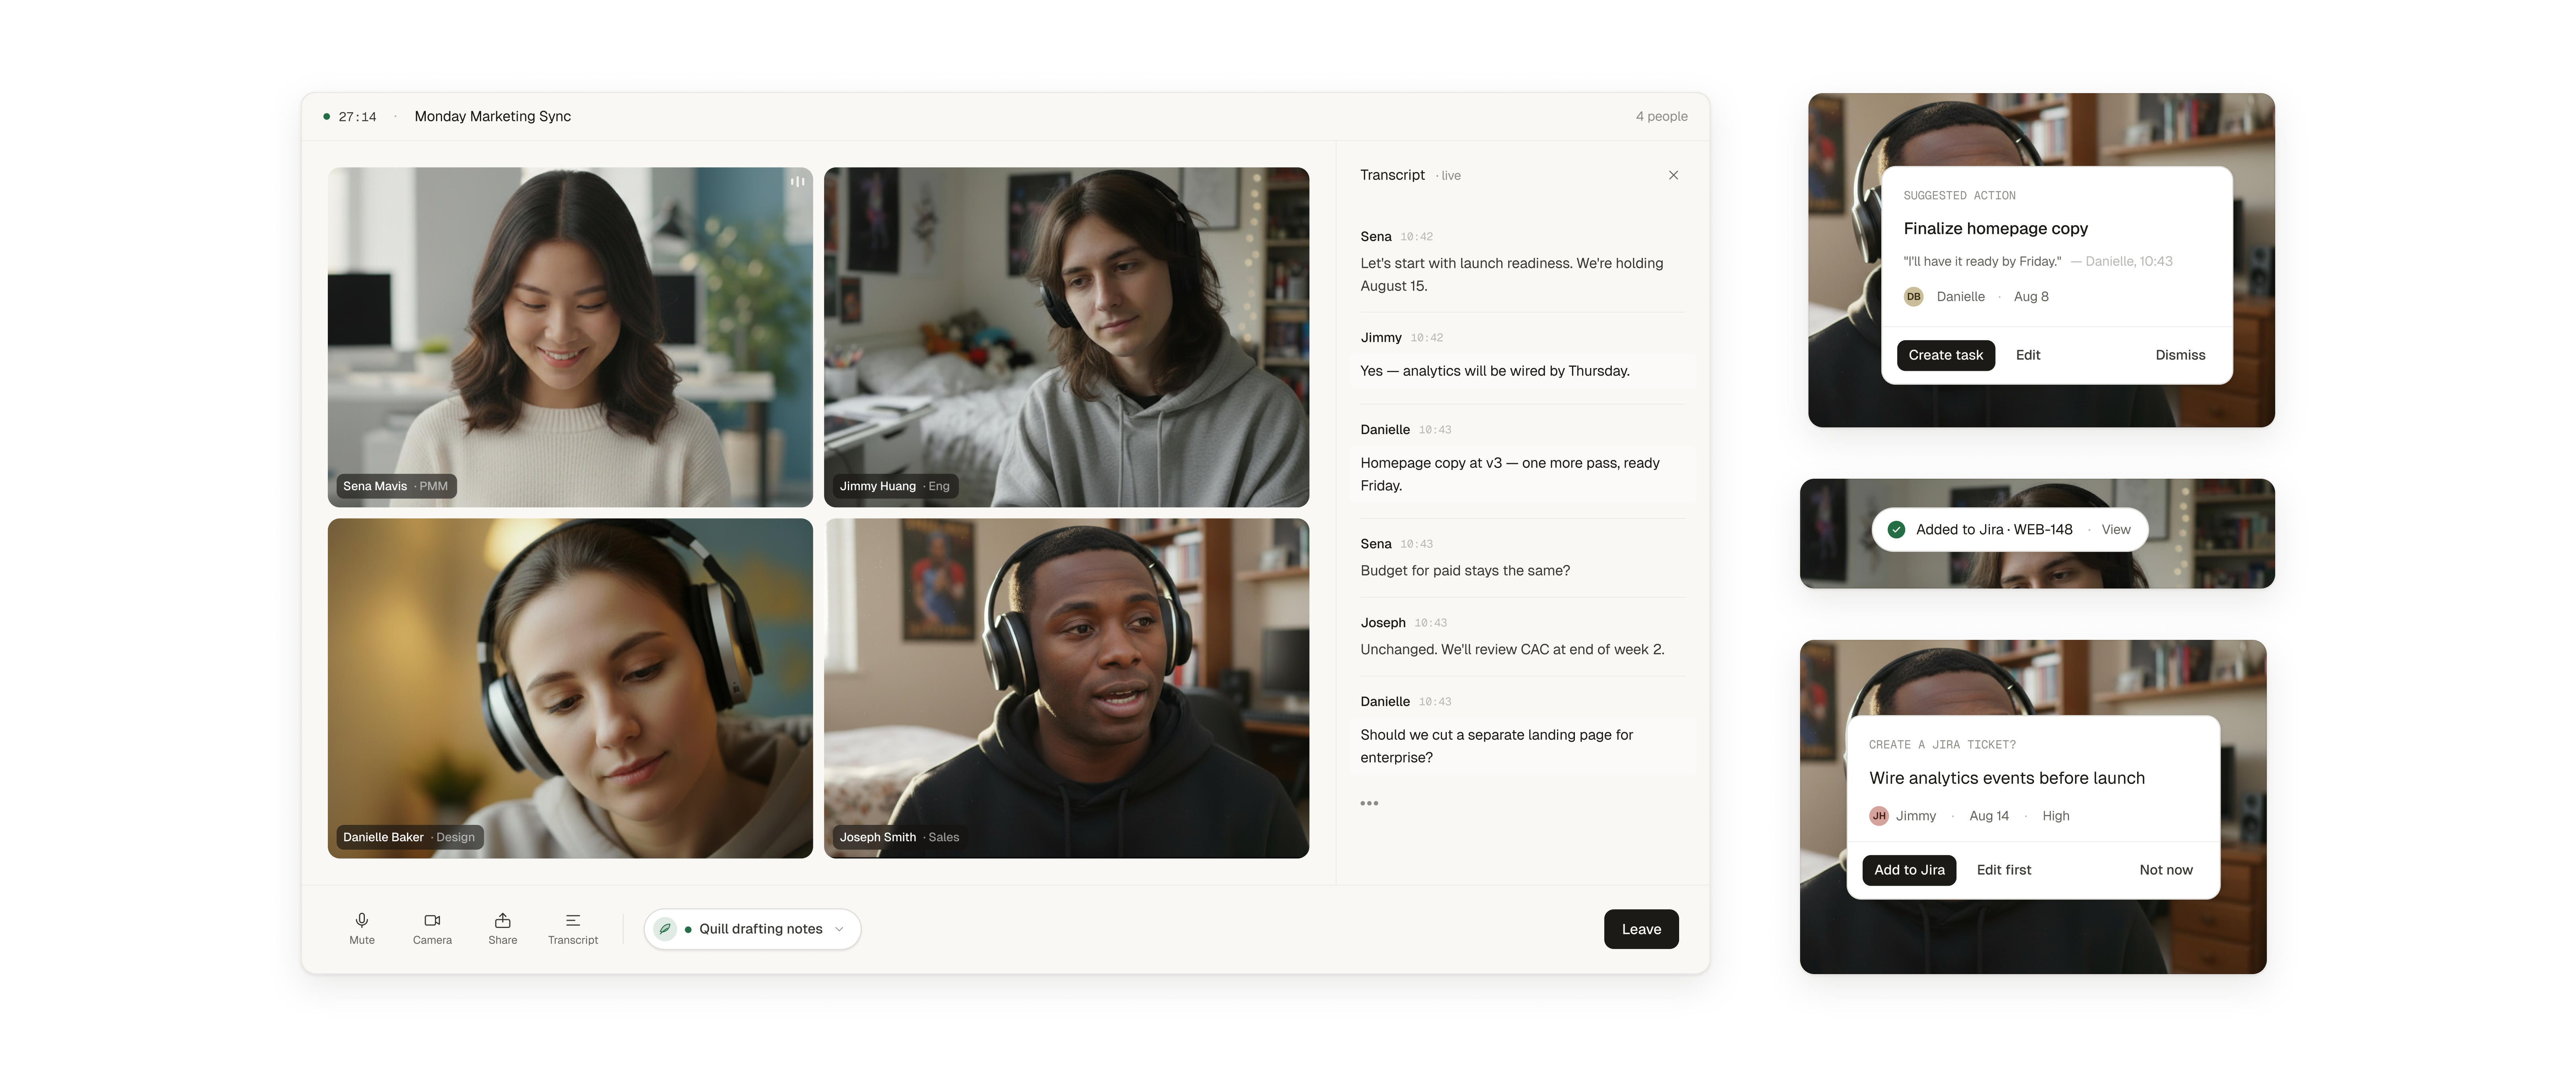Toggle the Transcript panel from toolbar

(573, 928)
